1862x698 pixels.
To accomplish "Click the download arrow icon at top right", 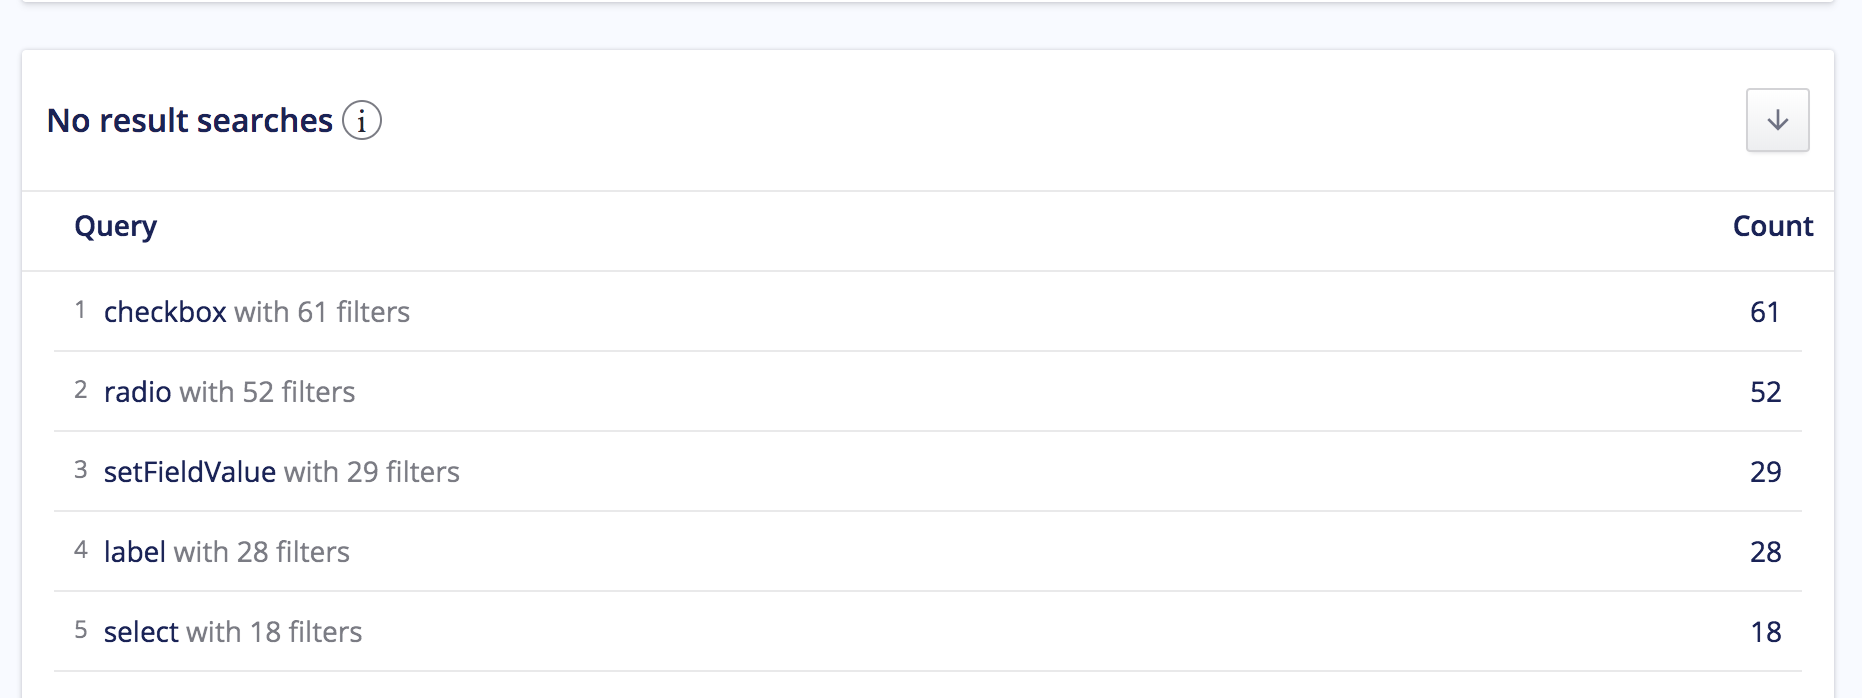I will pyautogui.click(x=1778, y=120).
